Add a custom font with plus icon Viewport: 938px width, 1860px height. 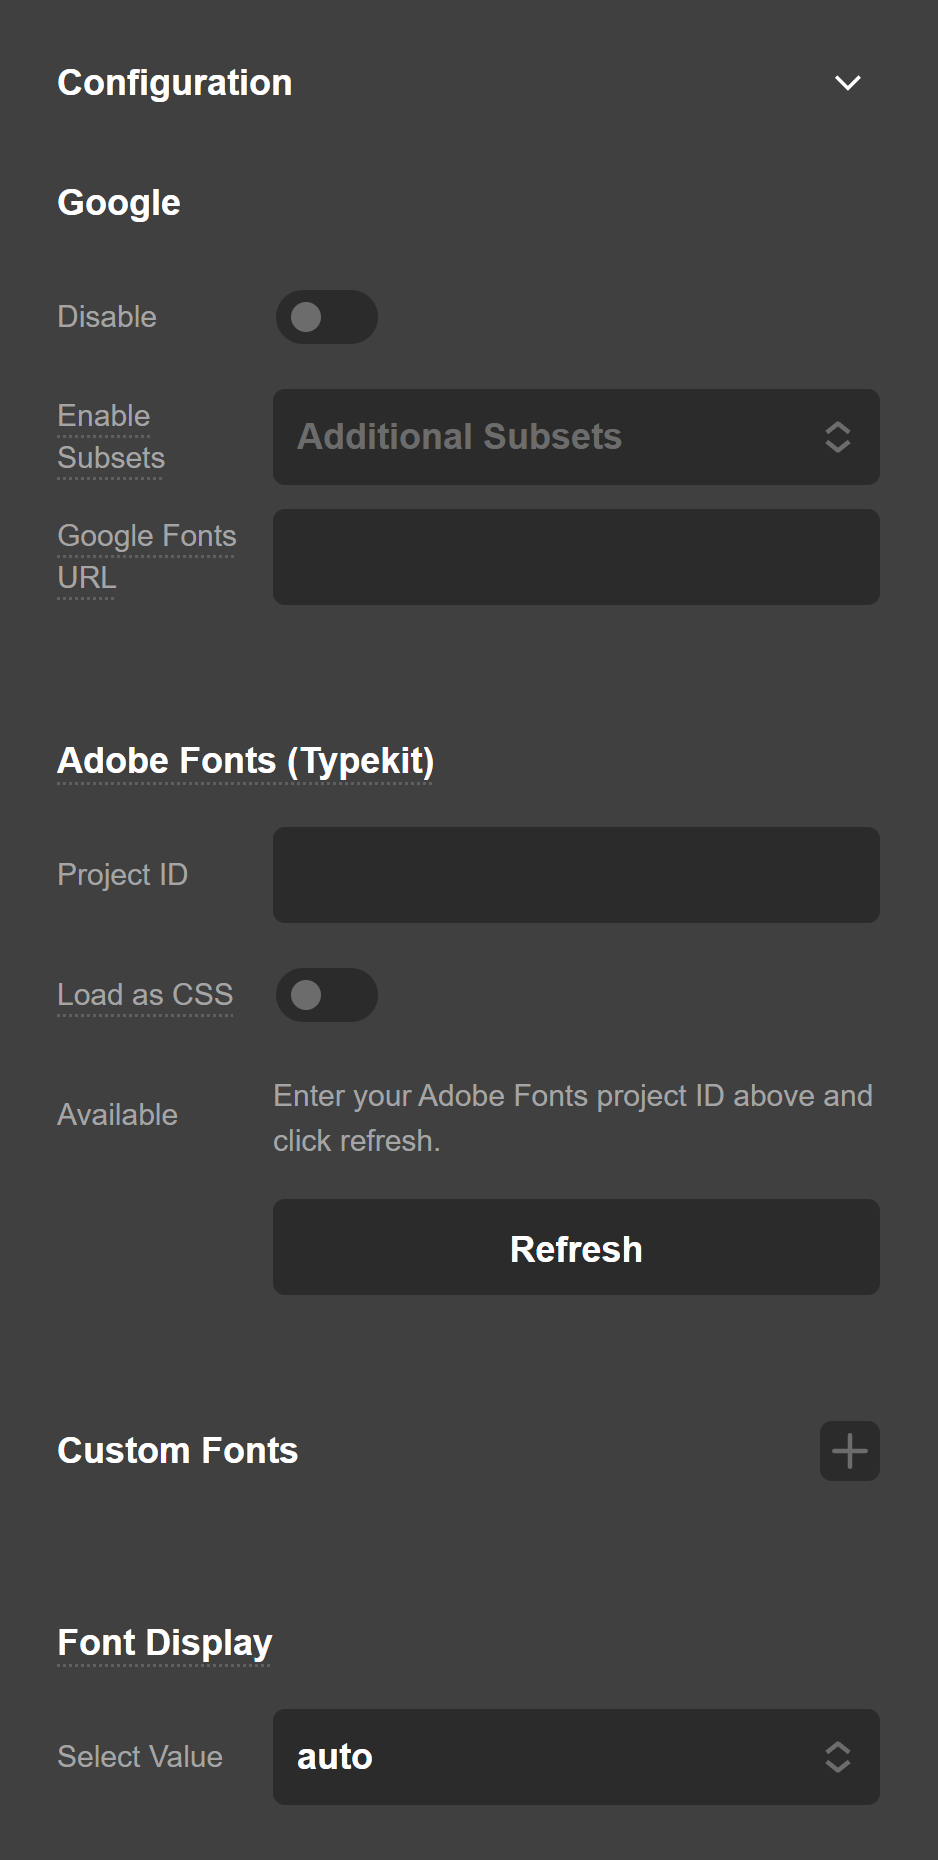click(x=850, y=1451)
